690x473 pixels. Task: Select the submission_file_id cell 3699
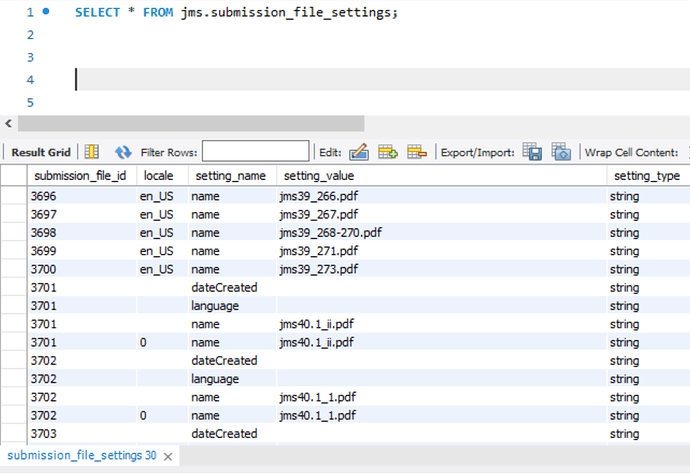[82, 251]
